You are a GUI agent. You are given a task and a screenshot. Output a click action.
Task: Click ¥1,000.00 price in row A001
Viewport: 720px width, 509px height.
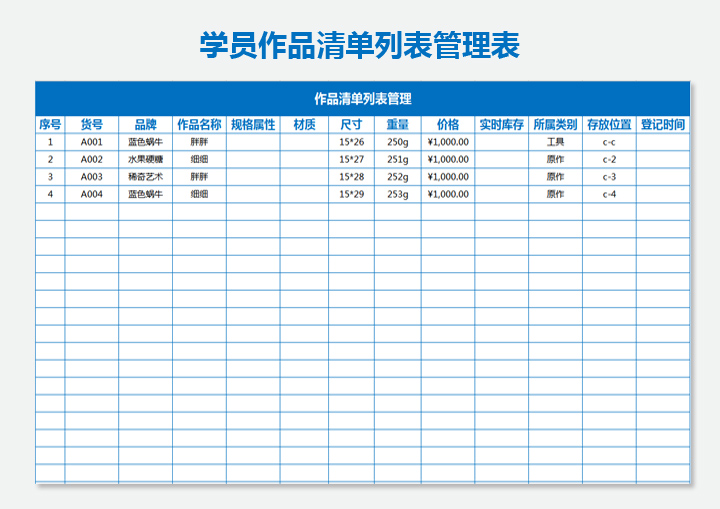[x=448, y=142]
